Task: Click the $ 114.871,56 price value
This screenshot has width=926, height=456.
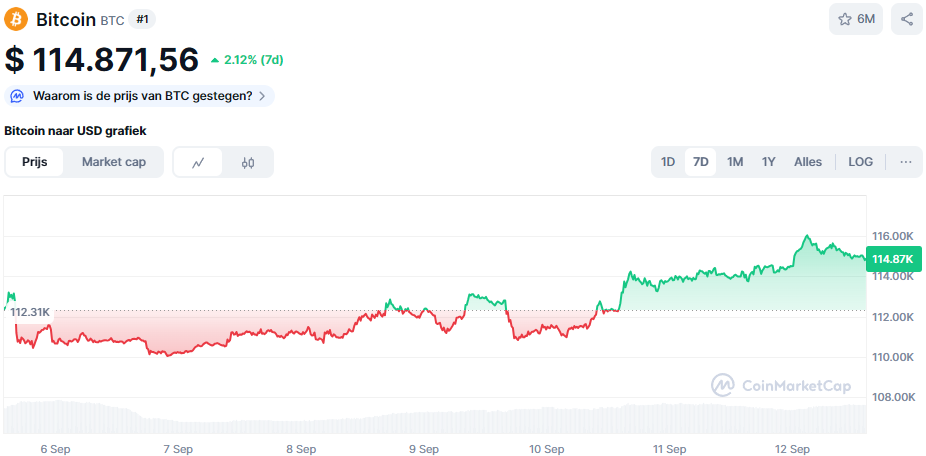Action: [x=101, y=60]
